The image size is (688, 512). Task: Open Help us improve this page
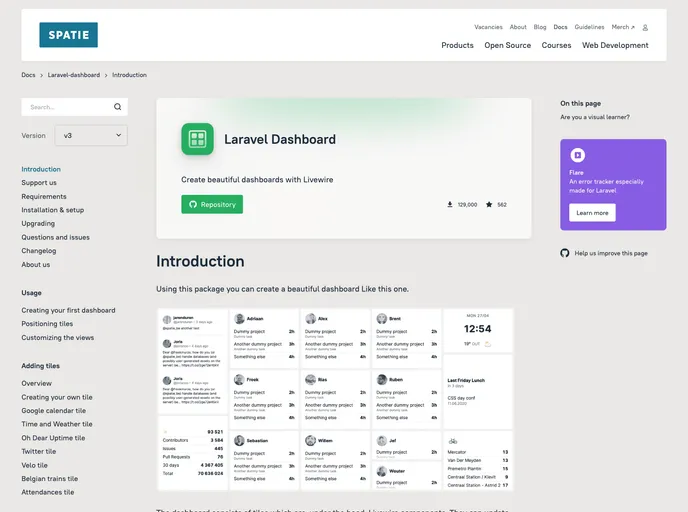tap(611, 253)
